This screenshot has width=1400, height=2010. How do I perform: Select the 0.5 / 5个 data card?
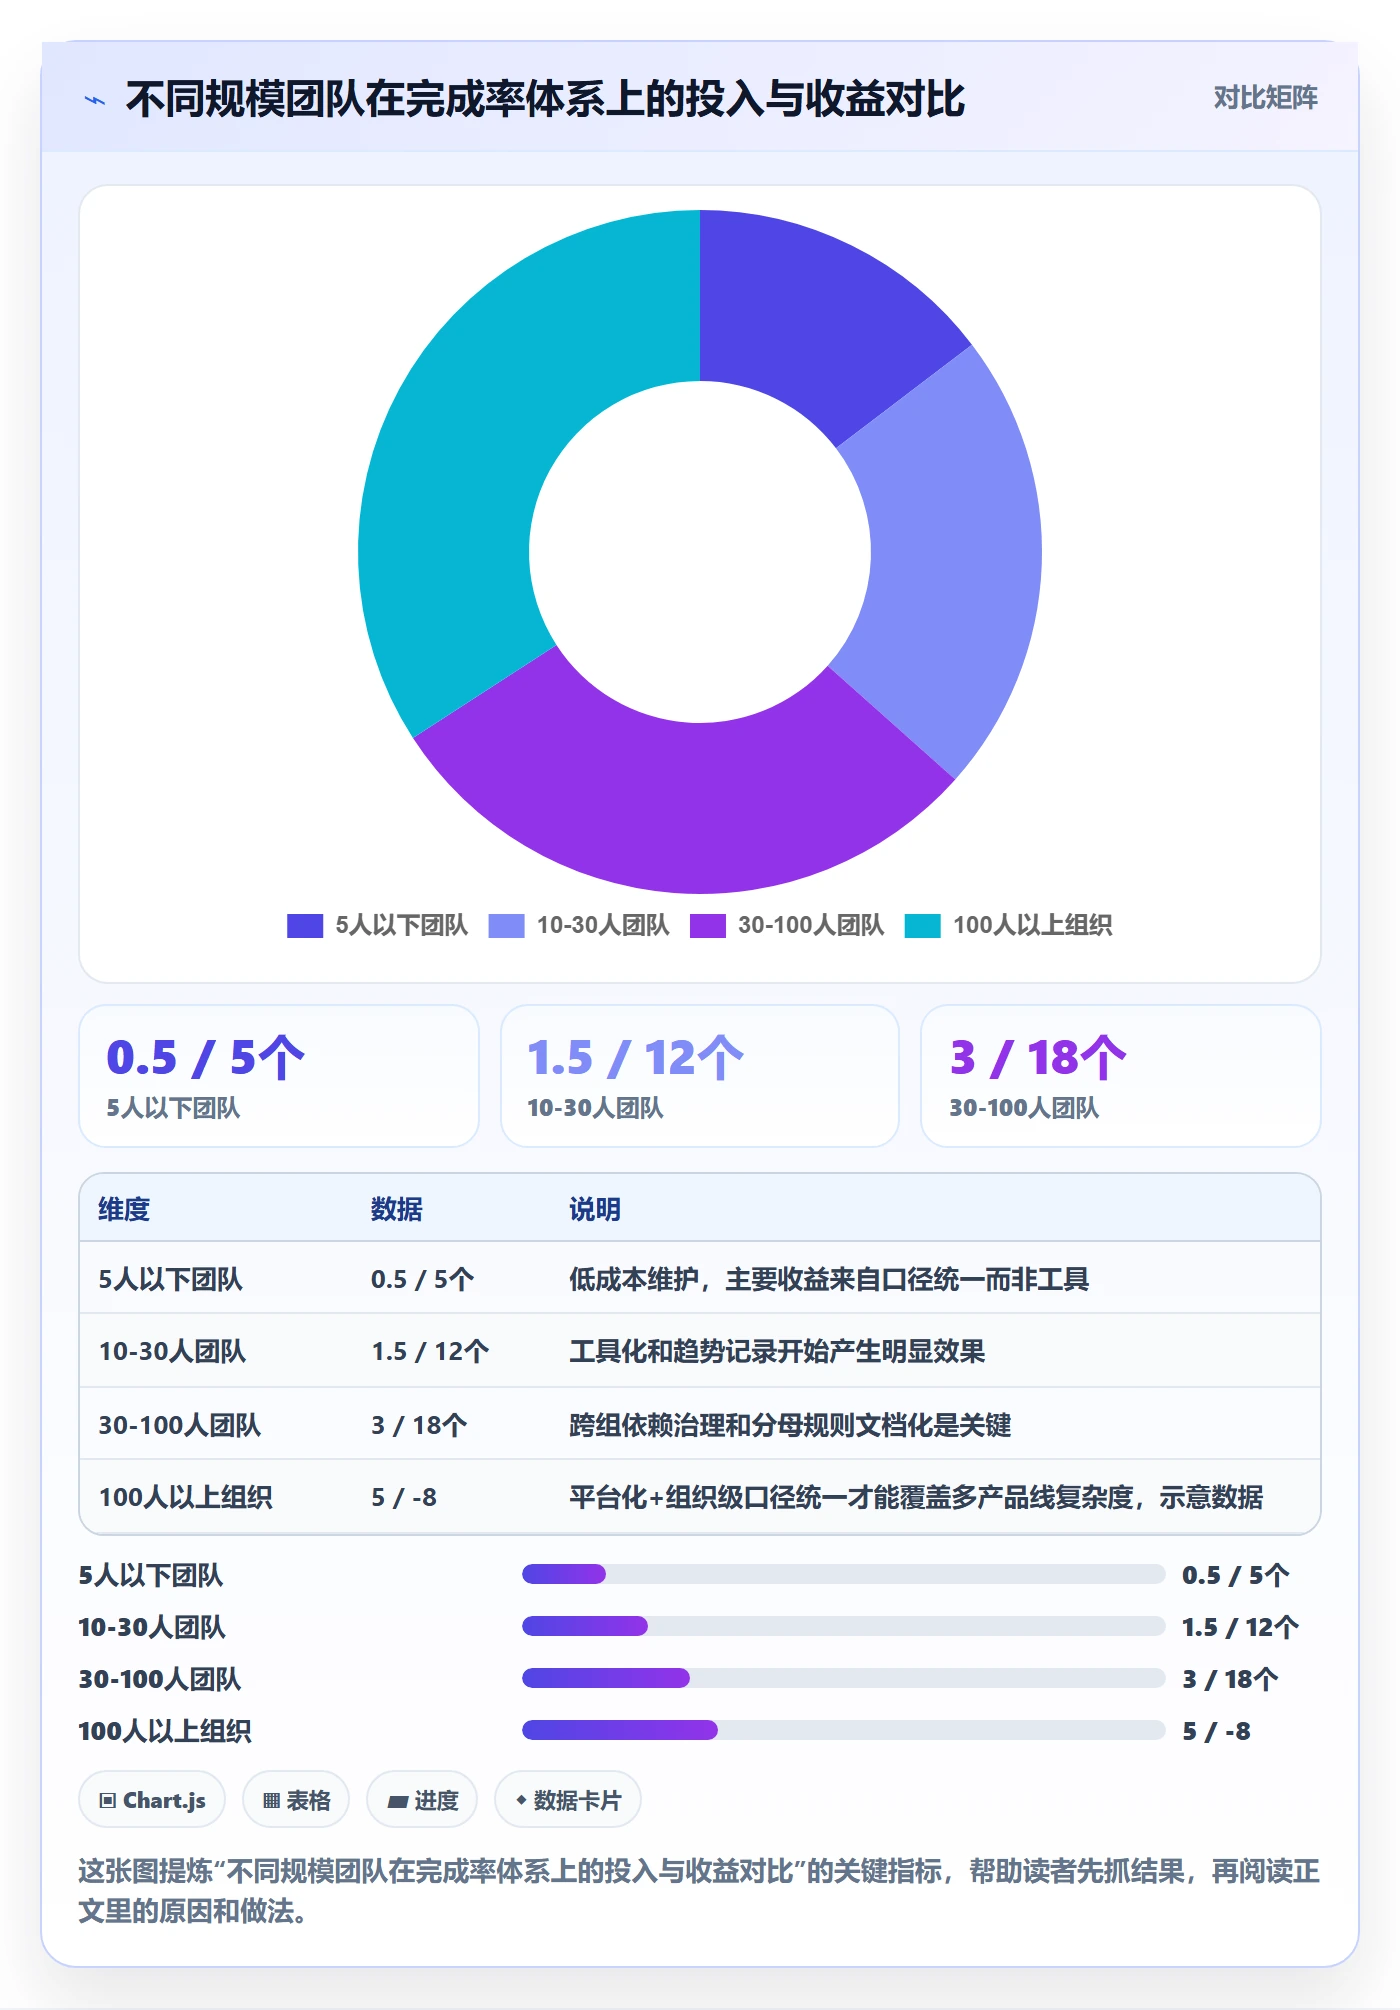(279, 1076)
